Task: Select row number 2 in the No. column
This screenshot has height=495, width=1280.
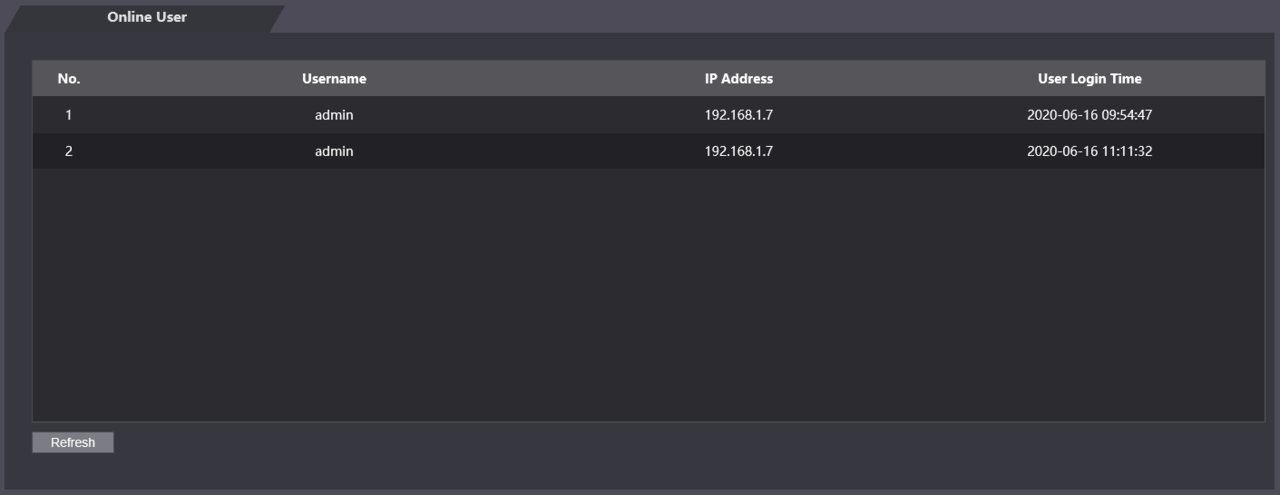Action: 69,152
